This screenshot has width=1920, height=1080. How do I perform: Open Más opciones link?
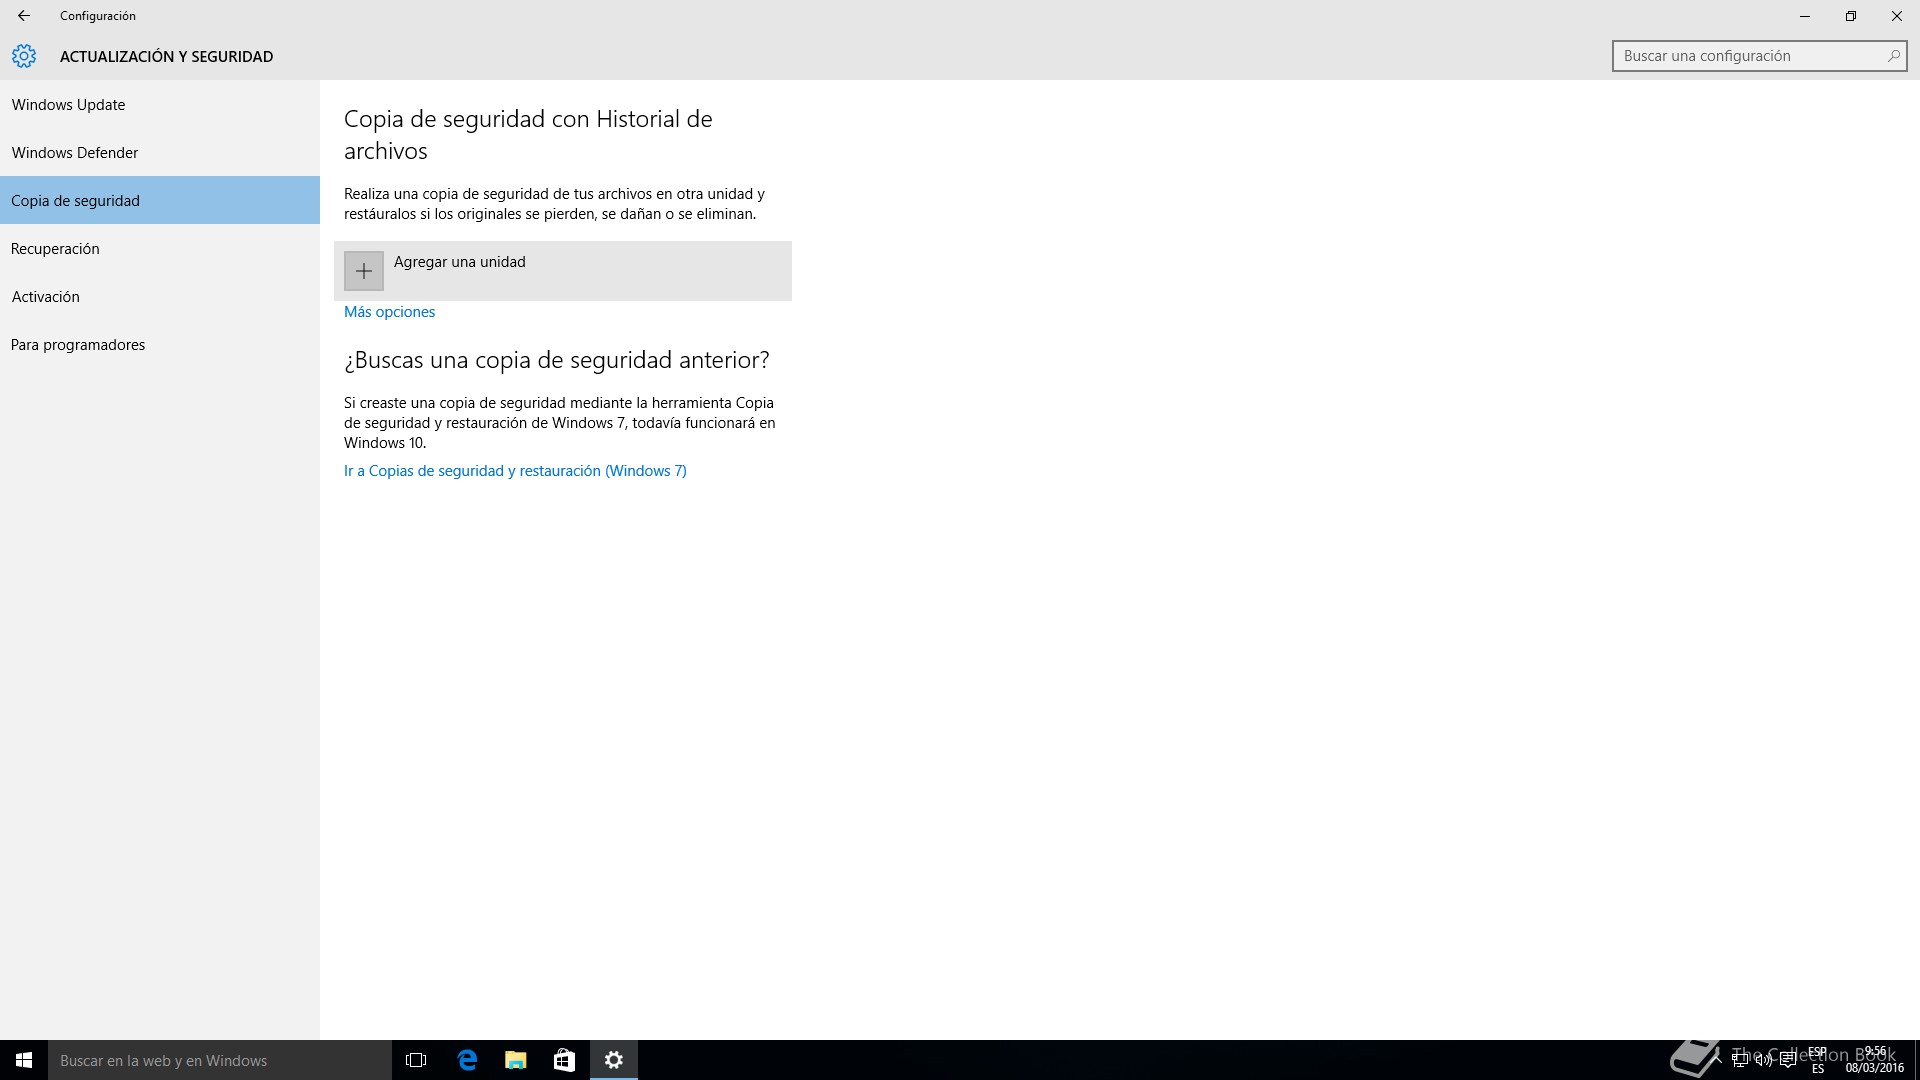point(389,312)
